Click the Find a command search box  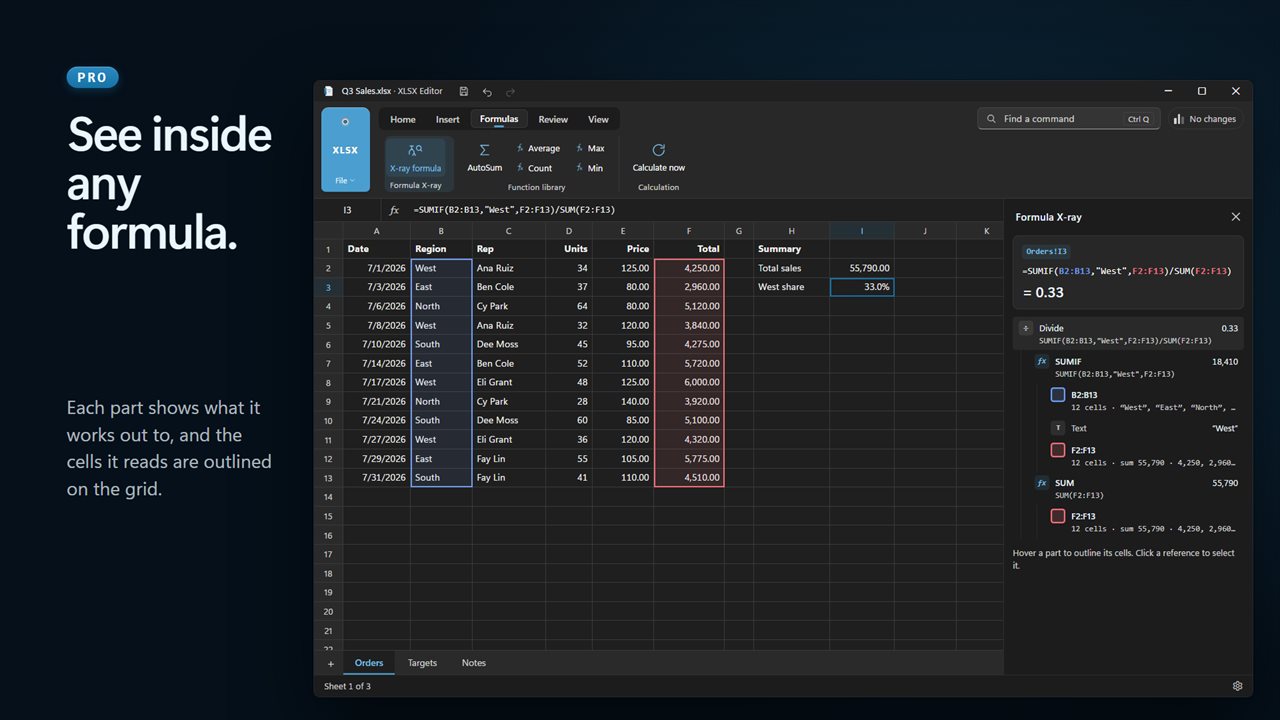pos(1069,119)
